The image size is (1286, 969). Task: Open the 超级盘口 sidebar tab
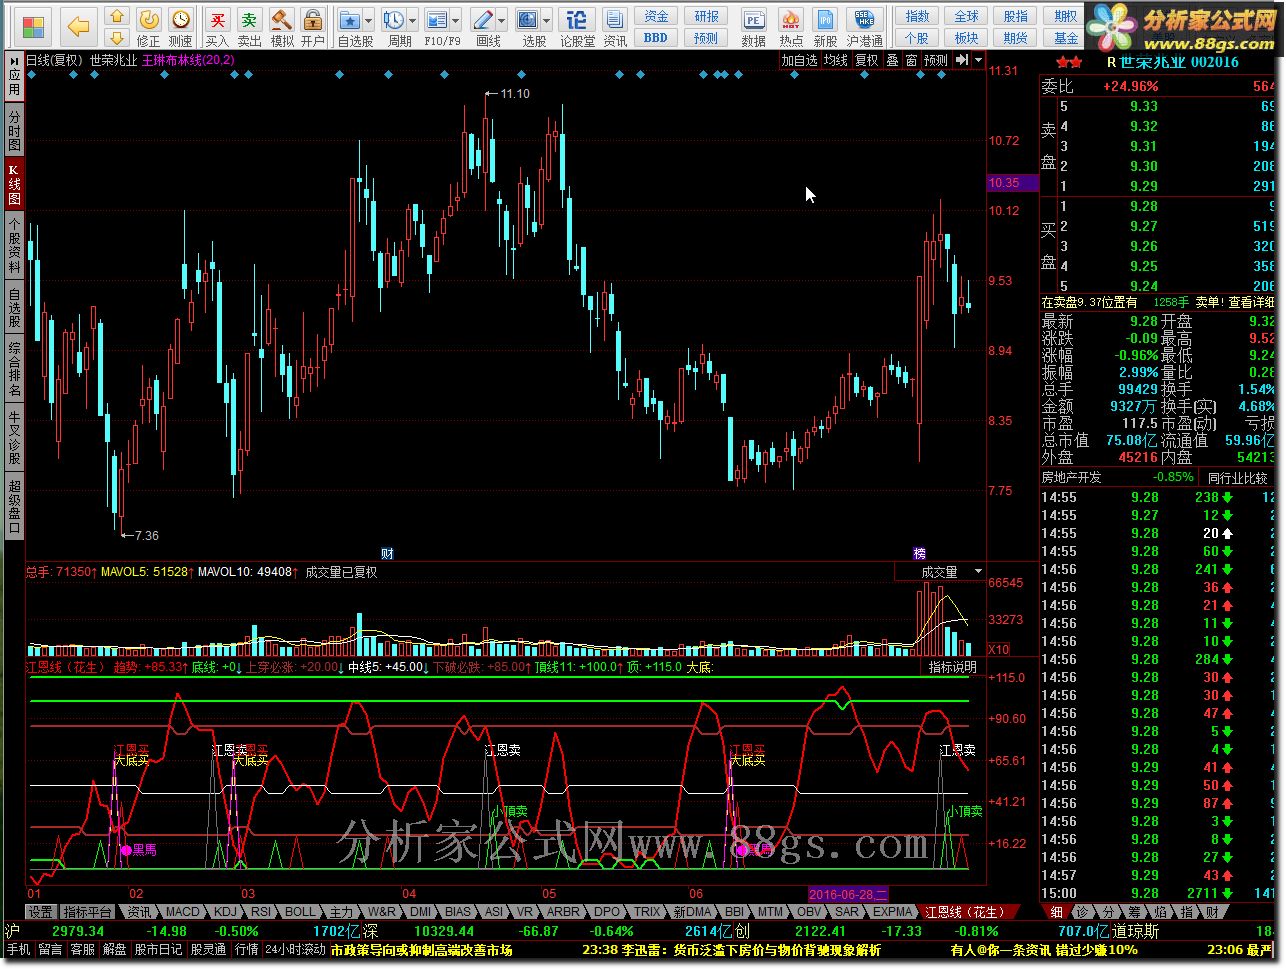[x=14, y=507]
